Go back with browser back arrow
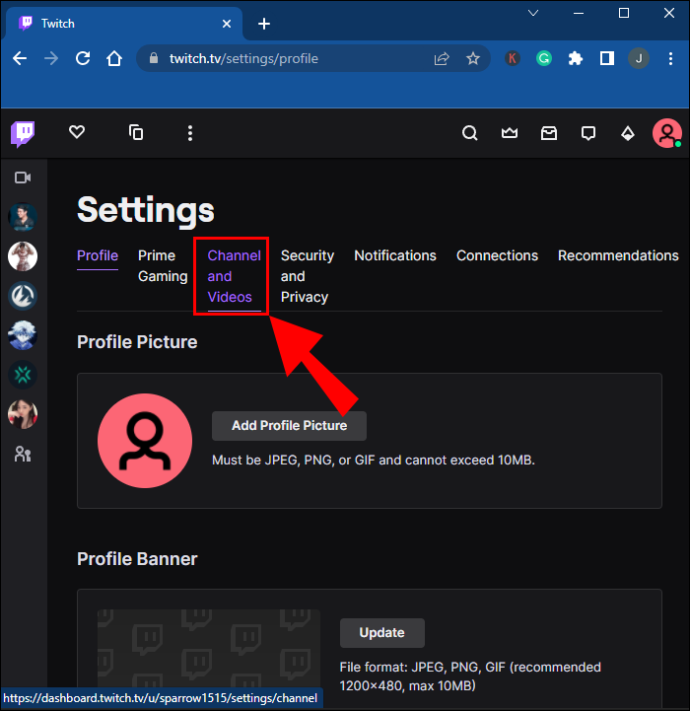This screenshot has height=711, width=690. pyautogui.click(x=20, y=58)
